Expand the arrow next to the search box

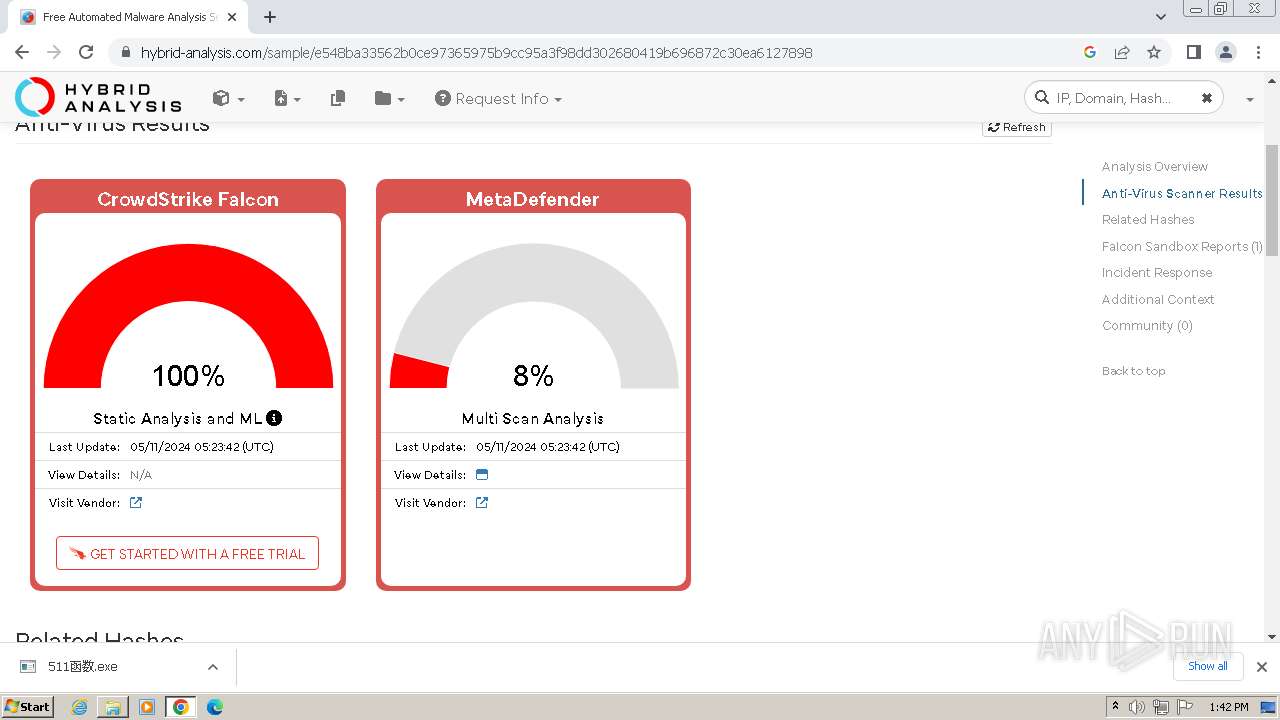click(x=1250, y=99)
